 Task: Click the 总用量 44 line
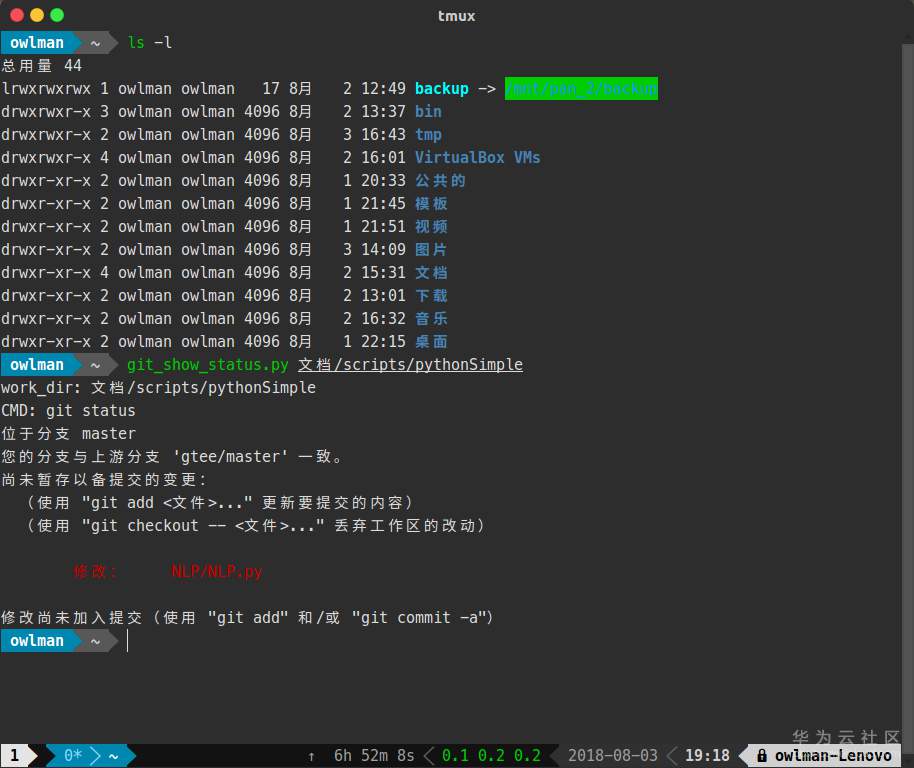pyautogui.click(x=41, y=65)
